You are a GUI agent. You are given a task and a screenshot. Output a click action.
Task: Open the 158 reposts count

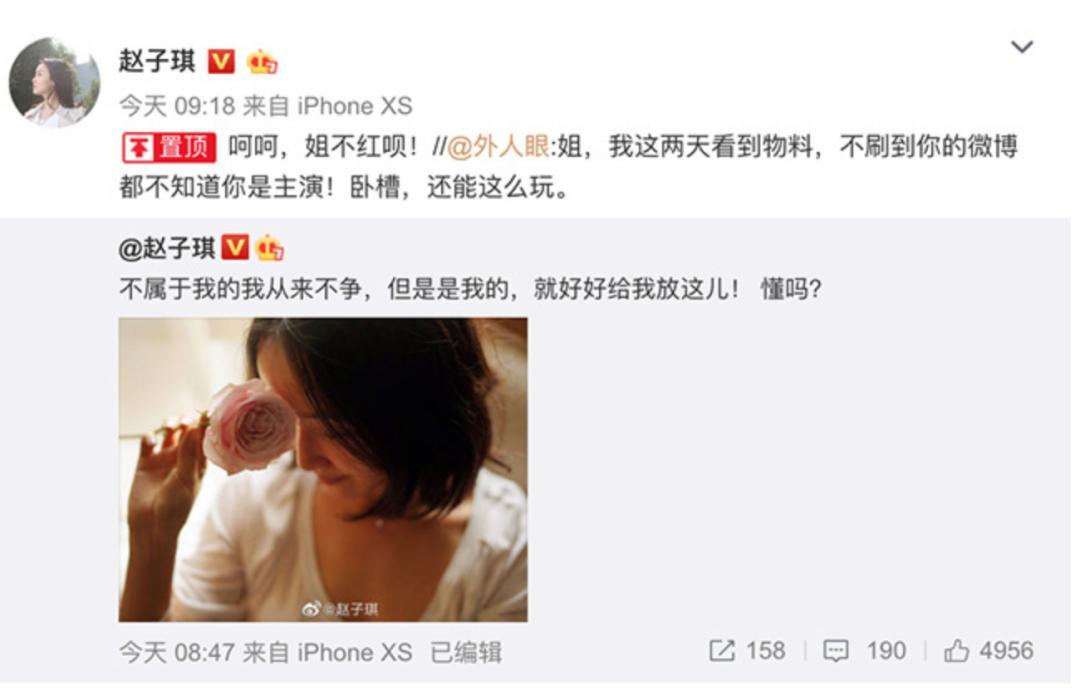coord(765,651)
